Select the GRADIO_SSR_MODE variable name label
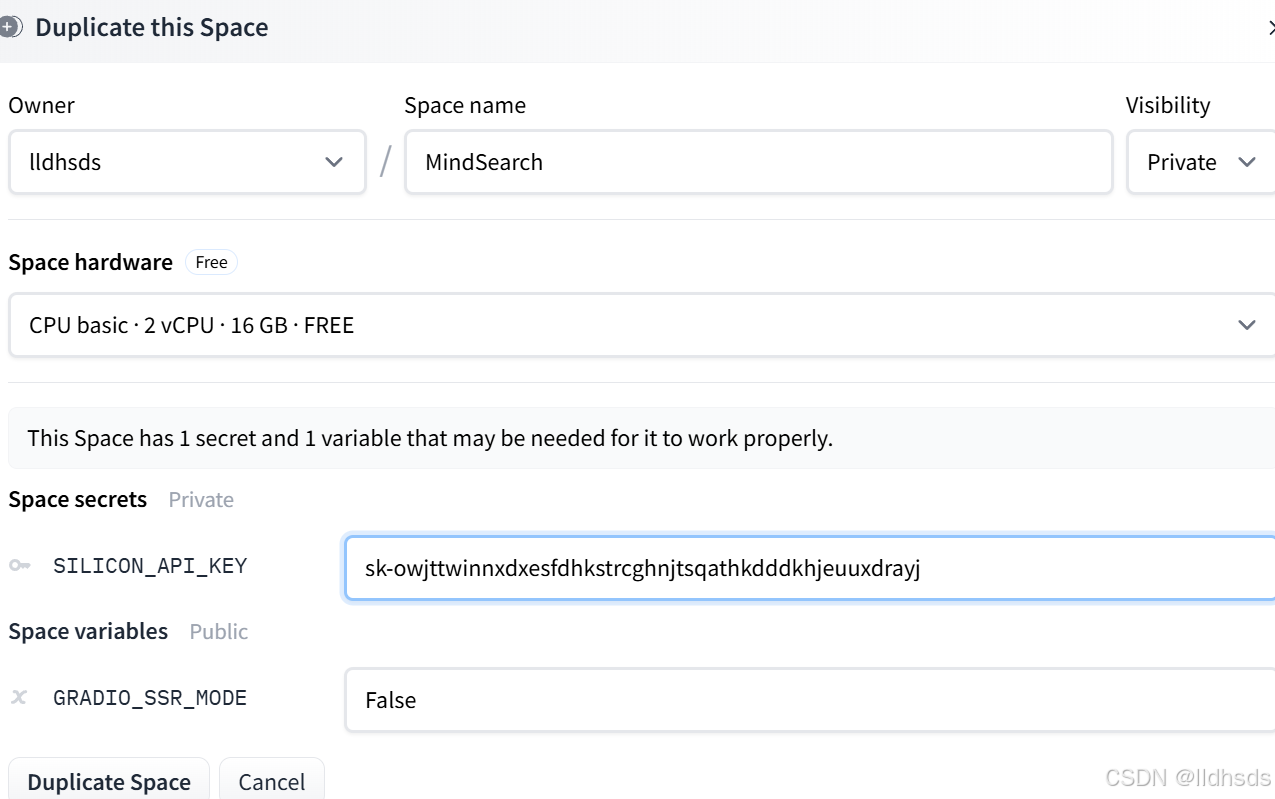 (x=150, y=698)
